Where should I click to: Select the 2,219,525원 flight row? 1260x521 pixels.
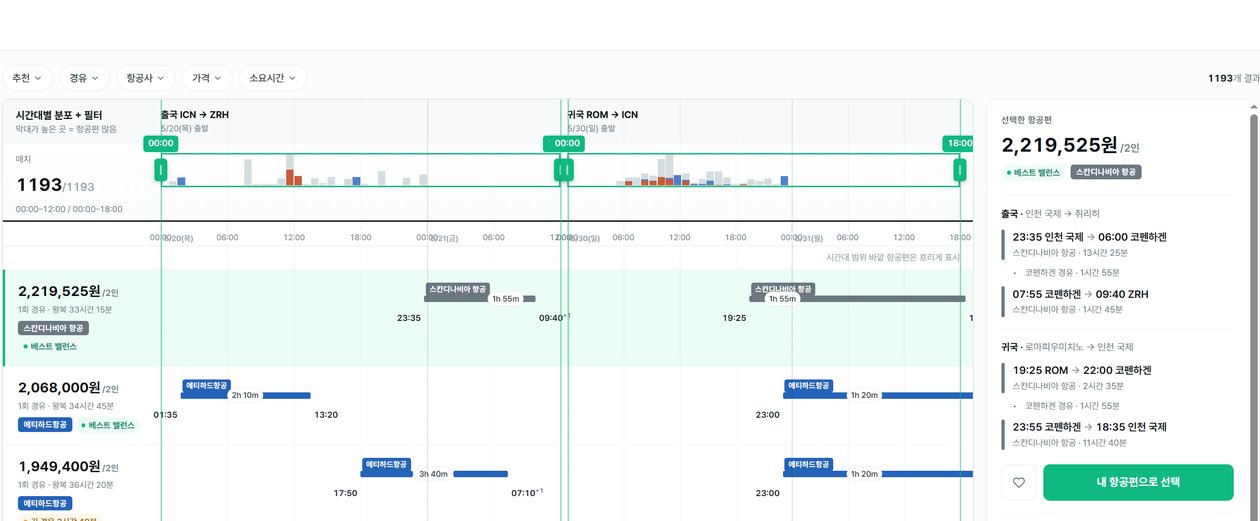[487, 318]
